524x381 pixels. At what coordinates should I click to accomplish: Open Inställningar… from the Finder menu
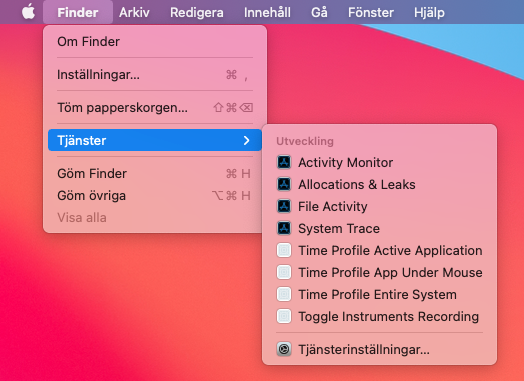pyautogui.click(x=155, y=75)
